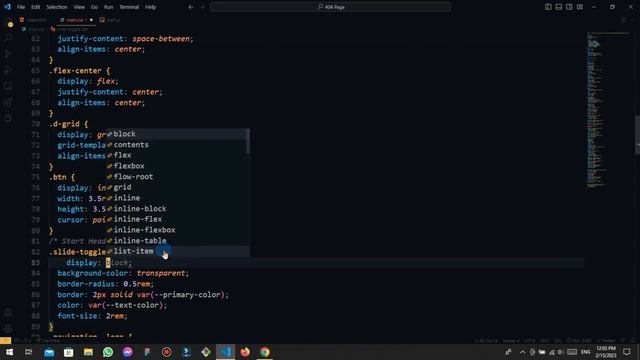Image resolution: width=640 pixels, height=360 pixels.
Task: Open the Windows Start menu
Action: tap(9, 352)
